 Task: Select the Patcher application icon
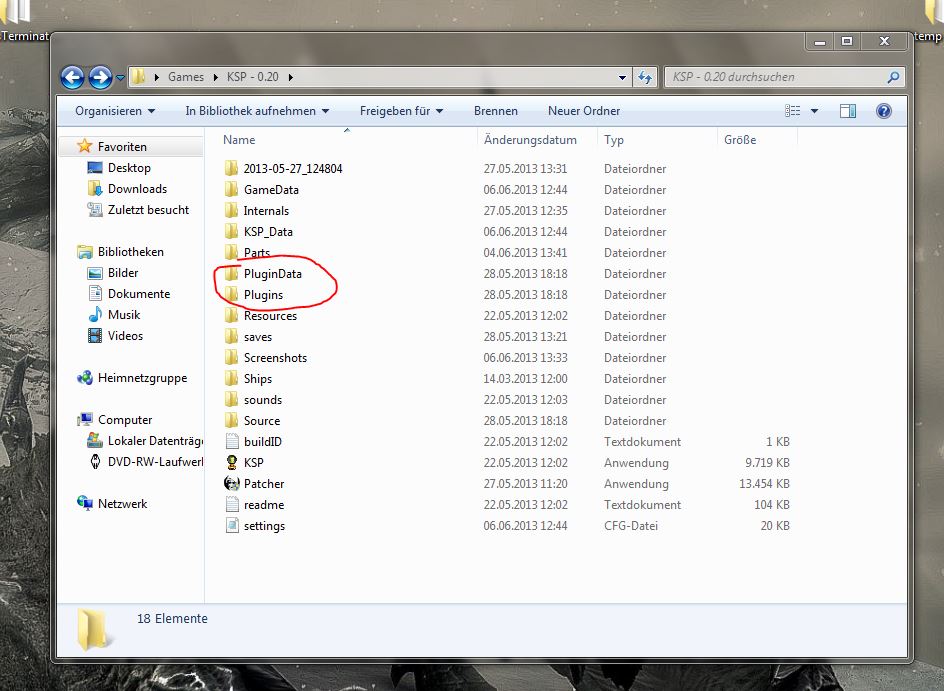[231, 484]
